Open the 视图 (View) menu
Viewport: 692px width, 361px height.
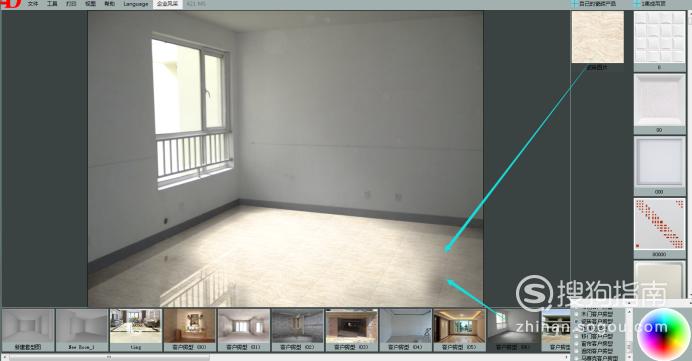click(90, 4)
